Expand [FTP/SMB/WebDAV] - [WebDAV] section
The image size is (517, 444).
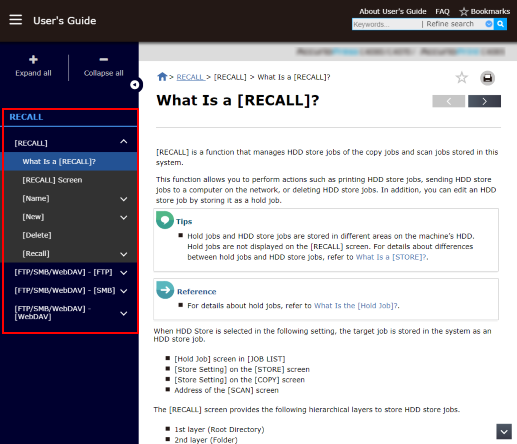point(124,313)
